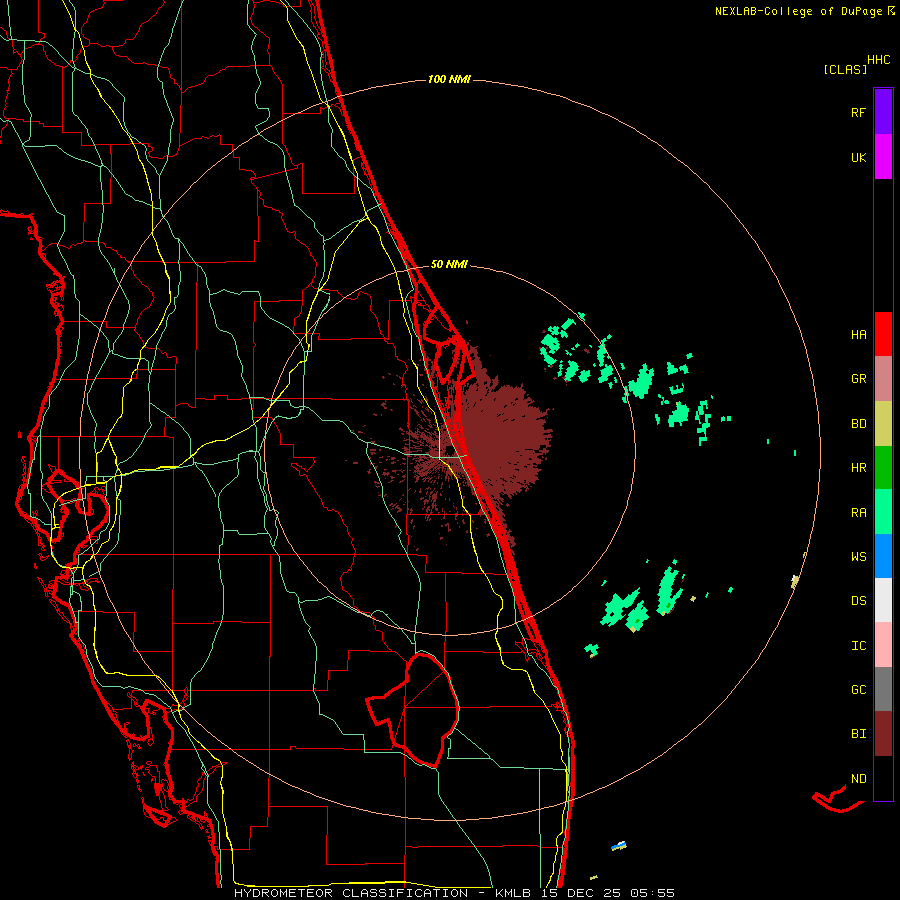Click the UK magenta legend swatch
This screenshot has width=900, height=900.
click(x=883, y=157)
